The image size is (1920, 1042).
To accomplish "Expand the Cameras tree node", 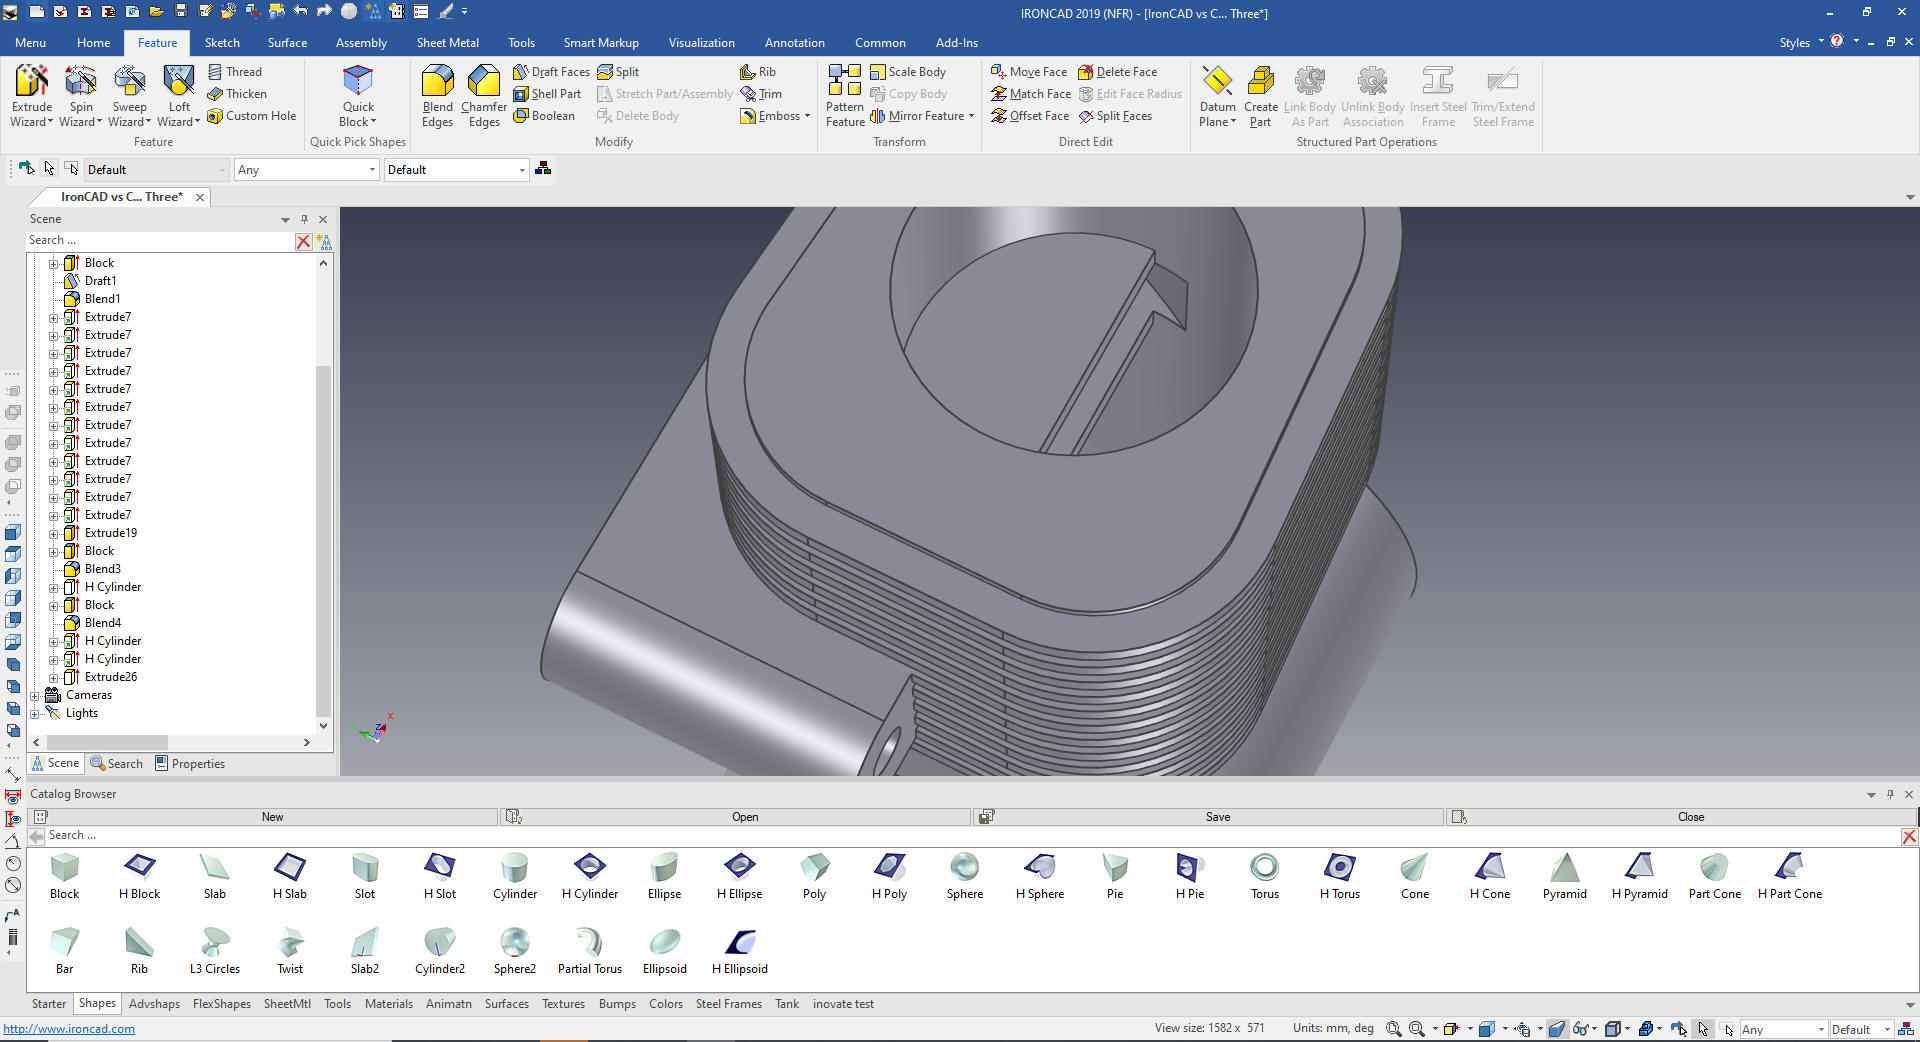I will tap(35, 696).
